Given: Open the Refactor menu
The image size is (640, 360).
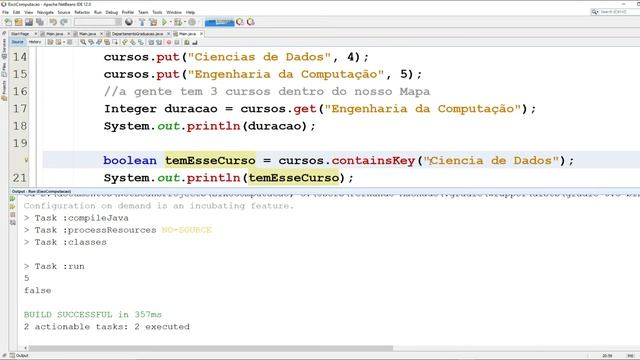Looking at the screenshot, I should 82,12.
